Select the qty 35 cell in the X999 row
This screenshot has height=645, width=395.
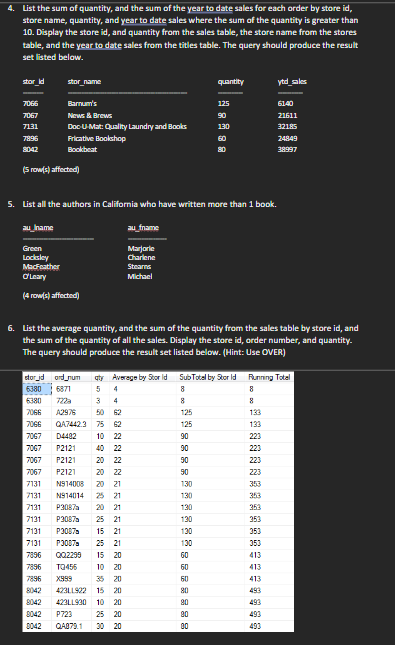coord(100,579)
